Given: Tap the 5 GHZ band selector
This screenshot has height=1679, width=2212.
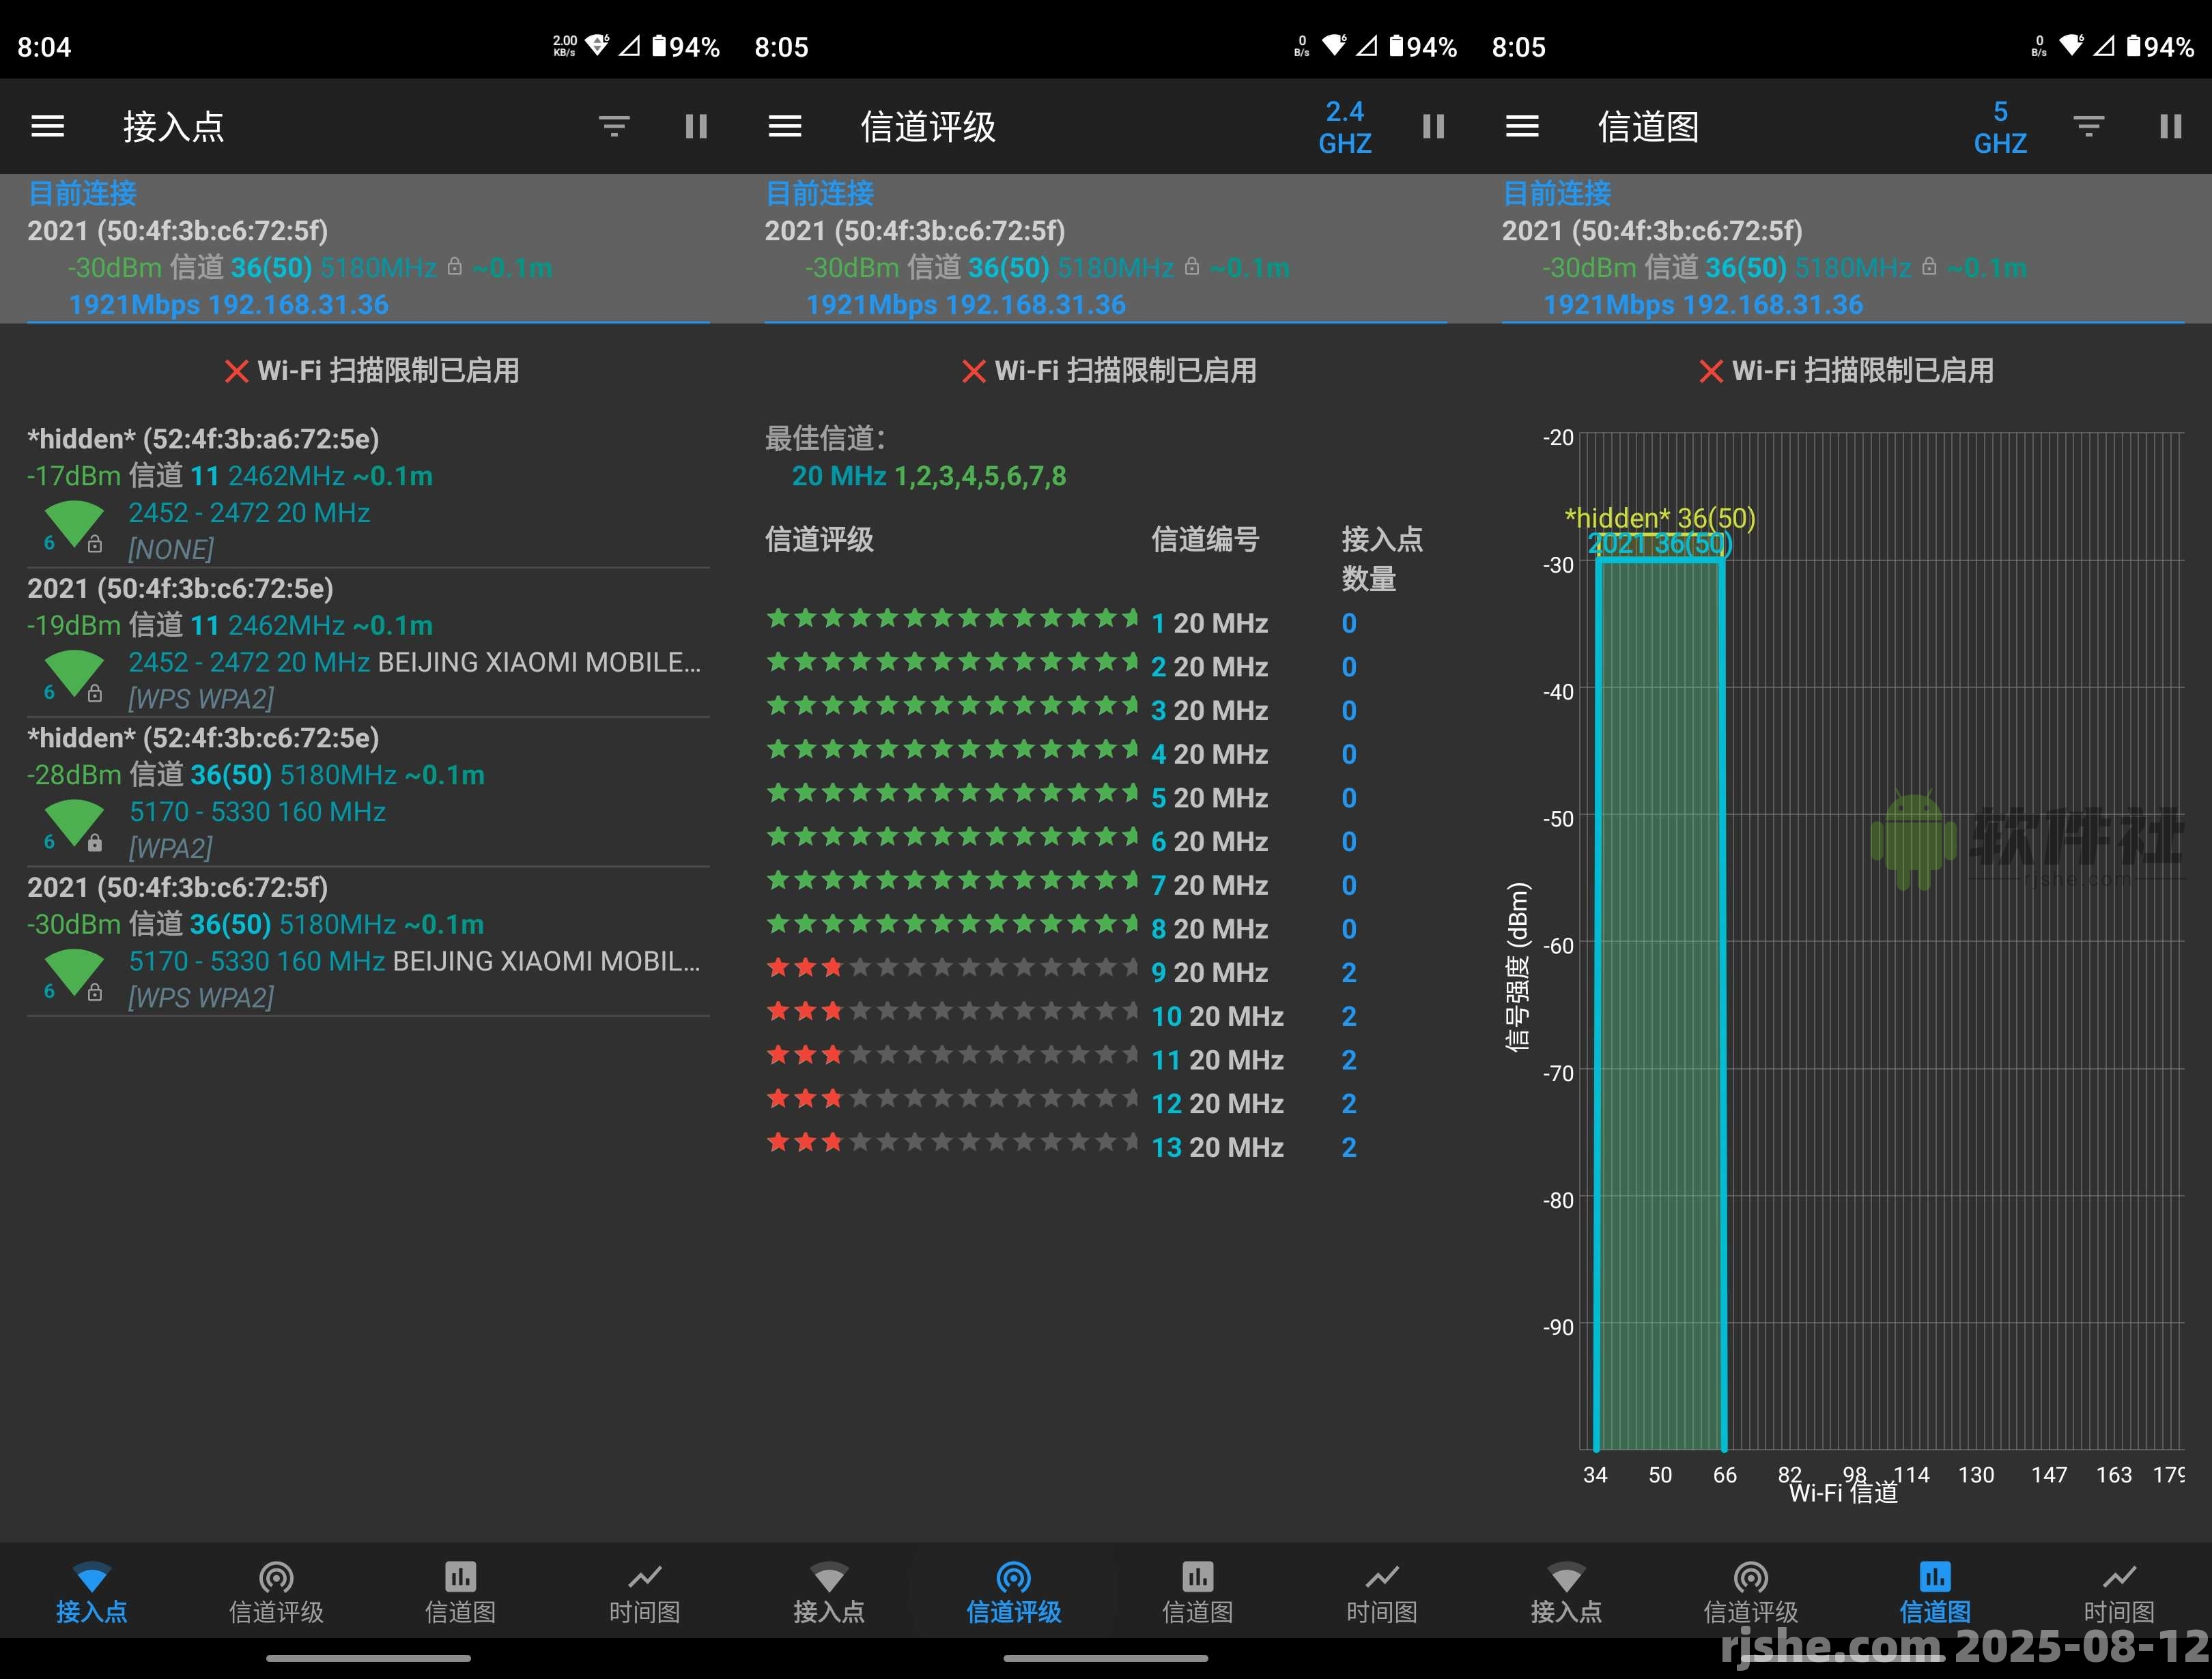Looking at the screenshot, I should [2000, 126].
